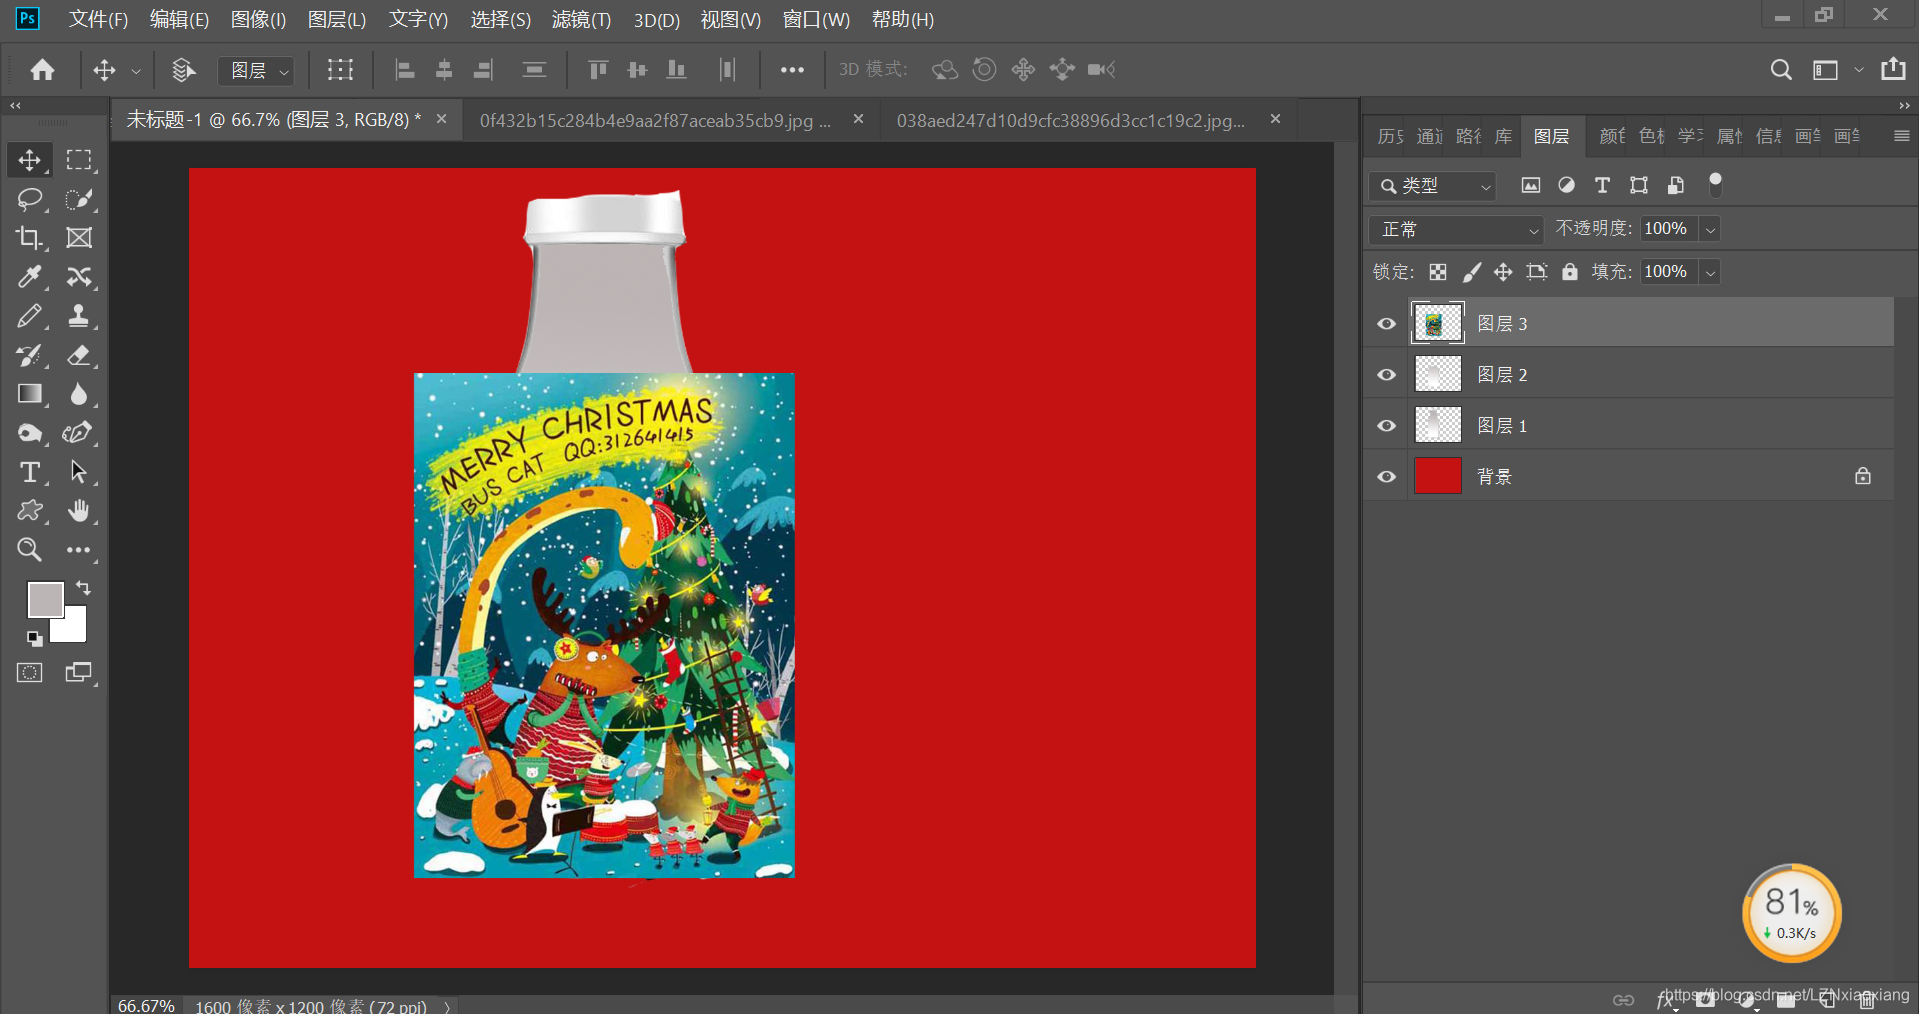The height and width of the screenshot is (1014, 1919).
Task: Select the Hand tool
Action: [x=79, y=511]
